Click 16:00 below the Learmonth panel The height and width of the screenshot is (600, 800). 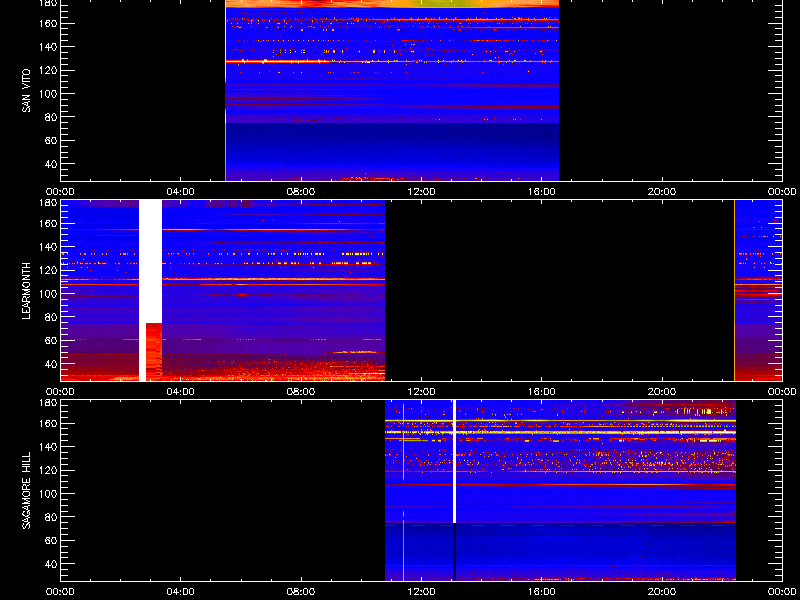click(x=542, y=392)
